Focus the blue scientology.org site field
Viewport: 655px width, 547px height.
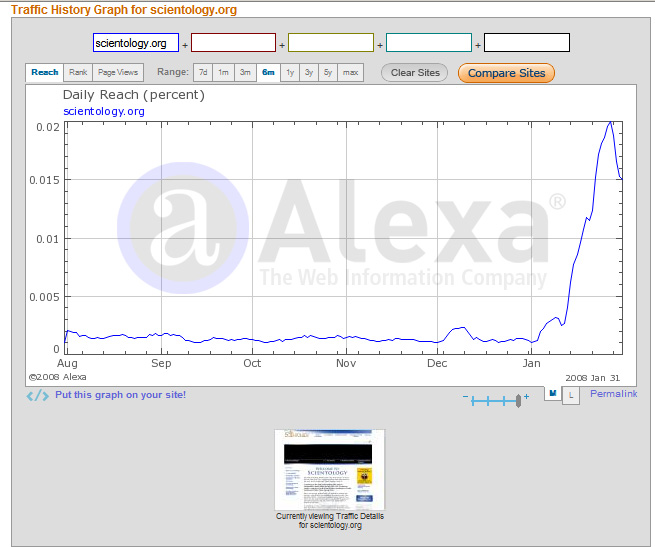[136, 43]
